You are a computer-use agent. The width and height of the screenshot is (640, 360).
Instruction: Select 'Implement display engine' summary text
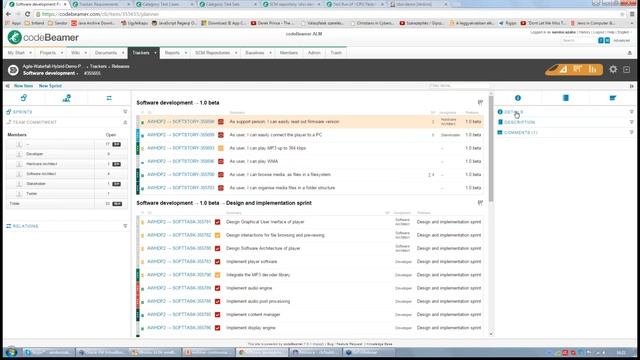point(251,328)
